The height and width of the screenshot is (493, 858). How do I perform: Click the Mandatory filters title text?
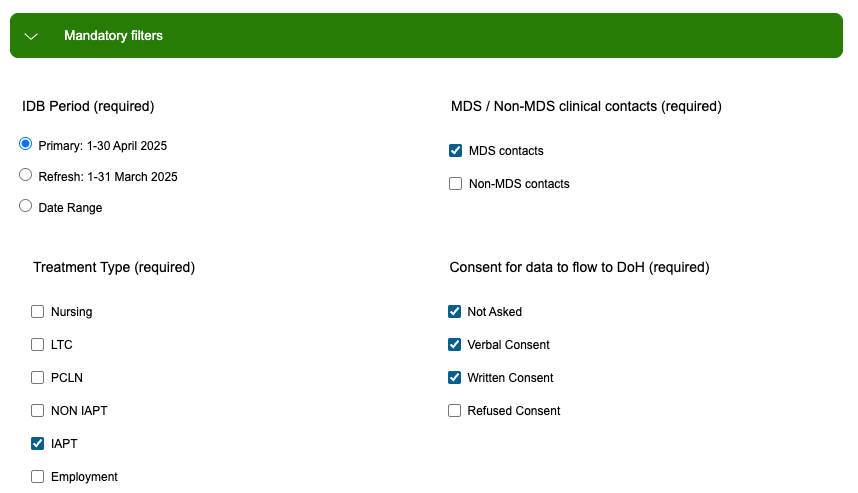click(x=113, y=36)
